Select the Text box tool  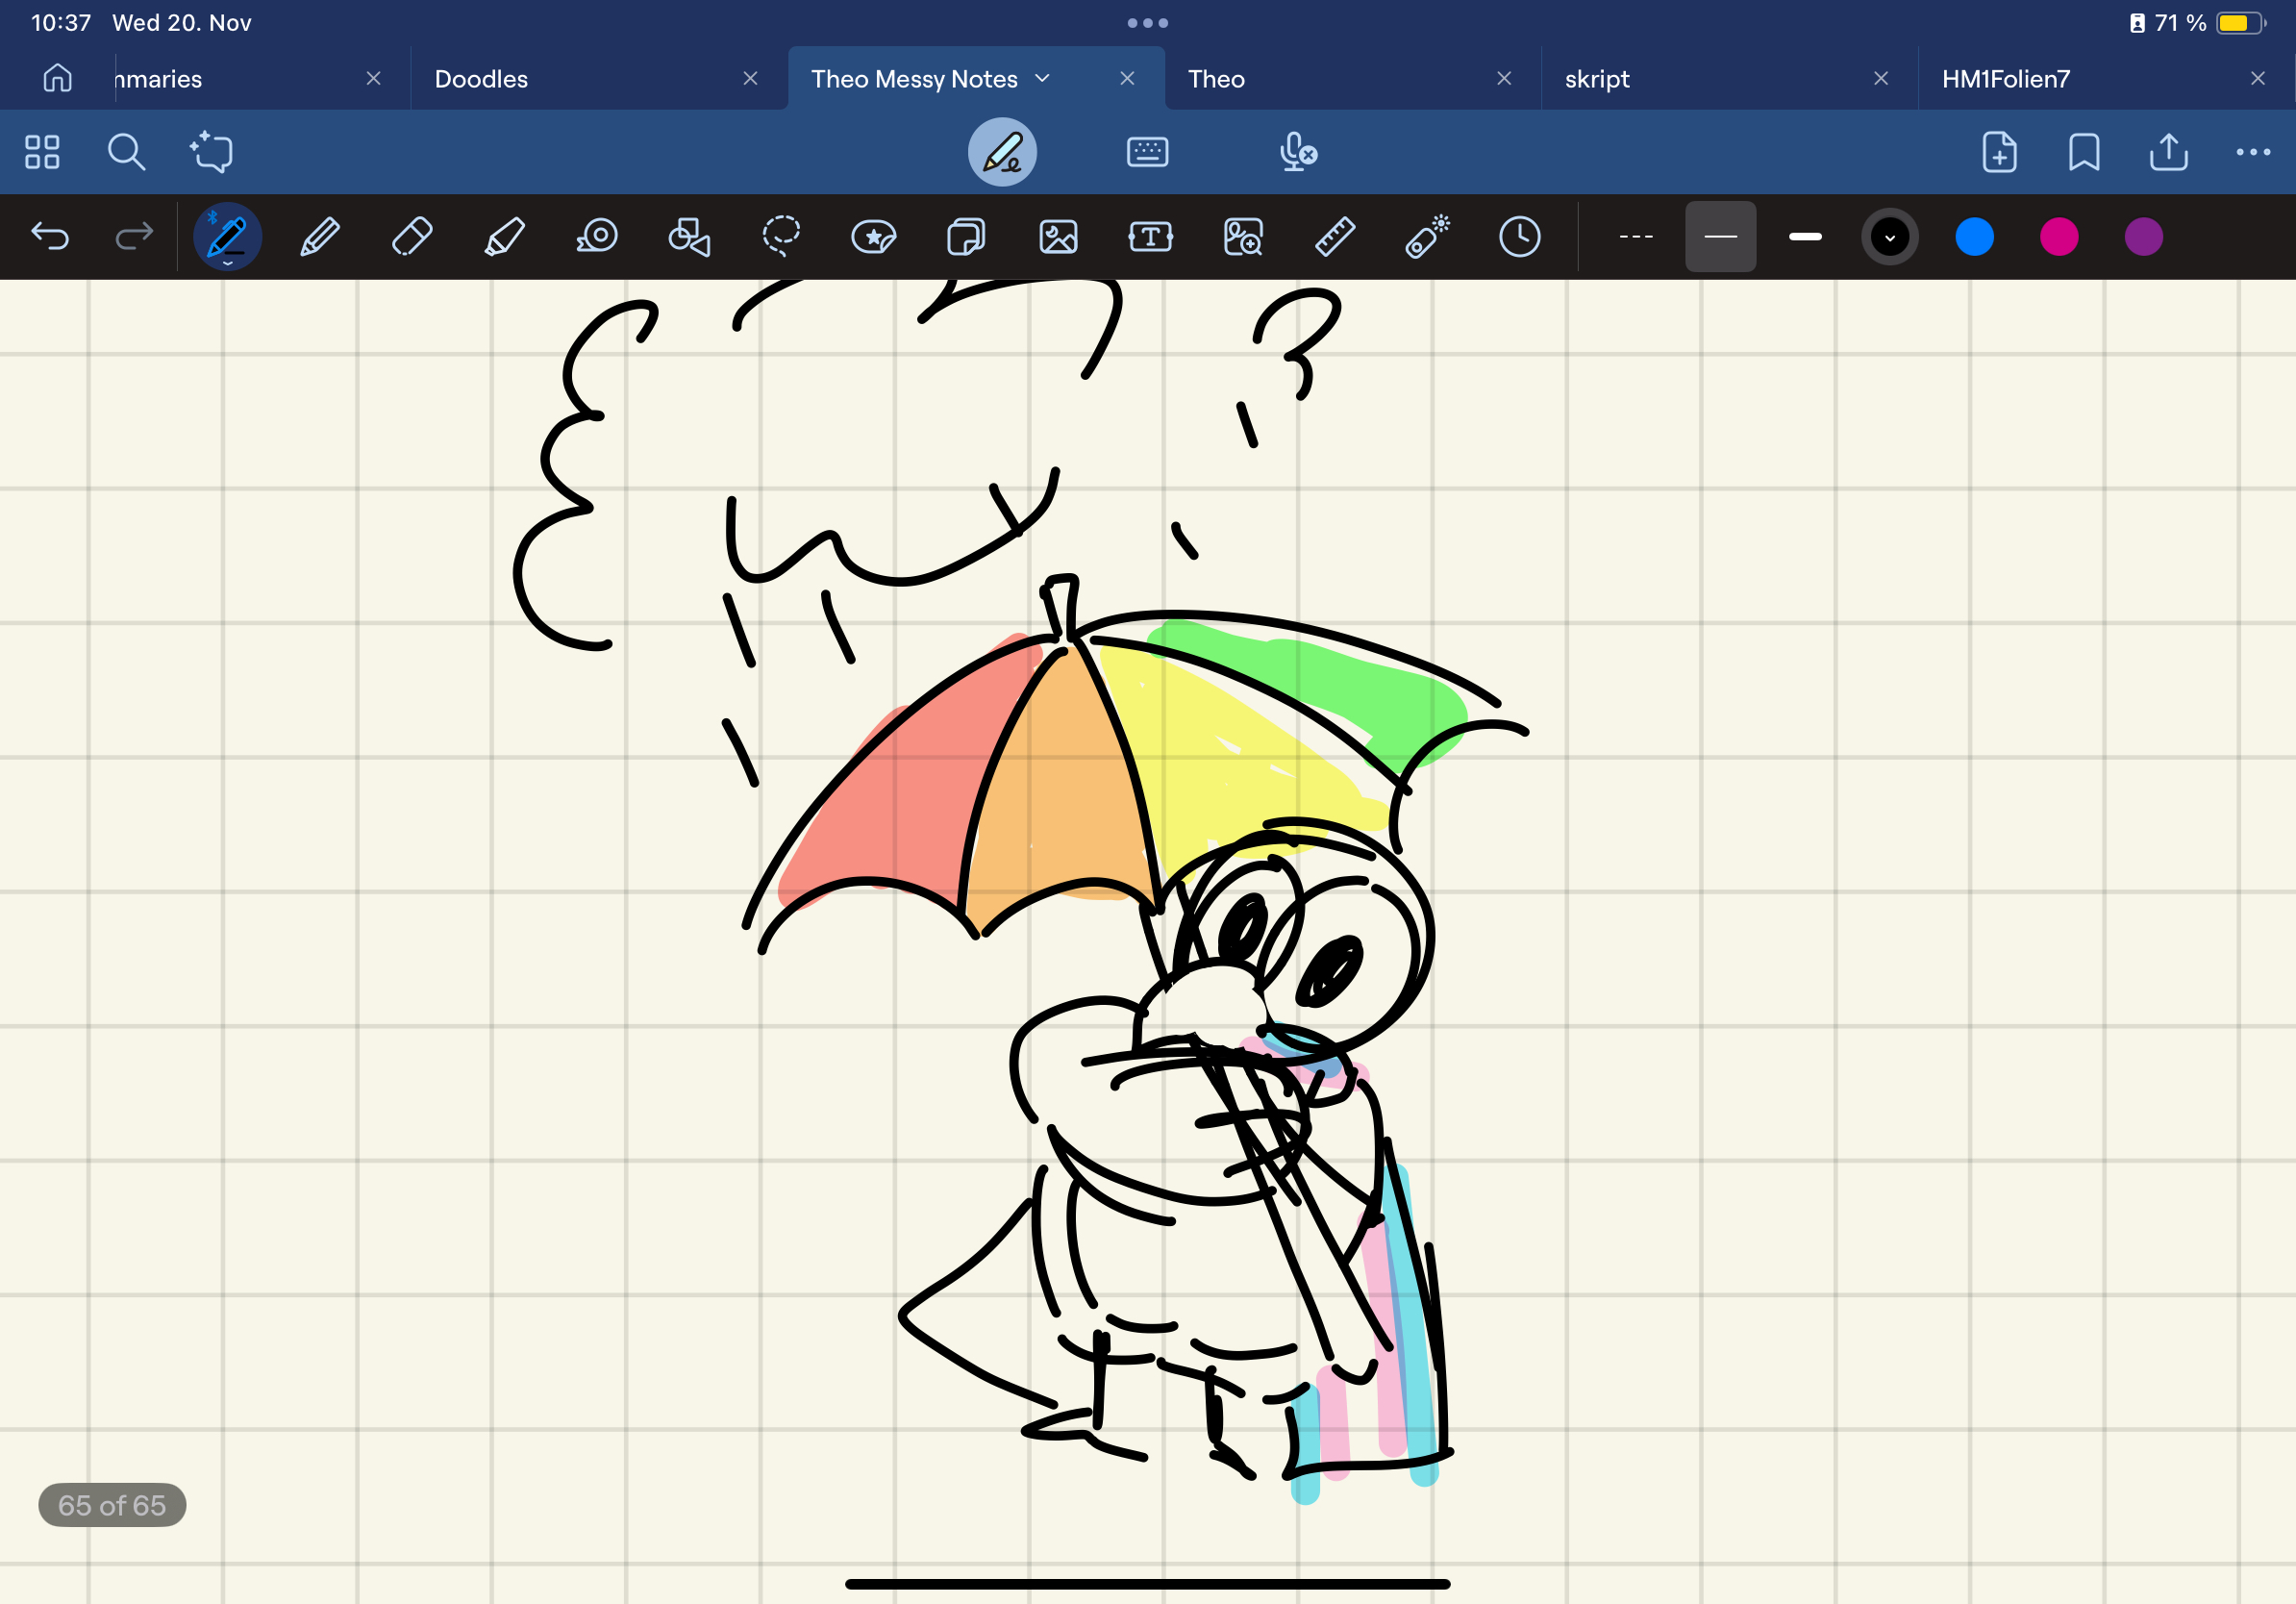click(x=1150, y=237)
